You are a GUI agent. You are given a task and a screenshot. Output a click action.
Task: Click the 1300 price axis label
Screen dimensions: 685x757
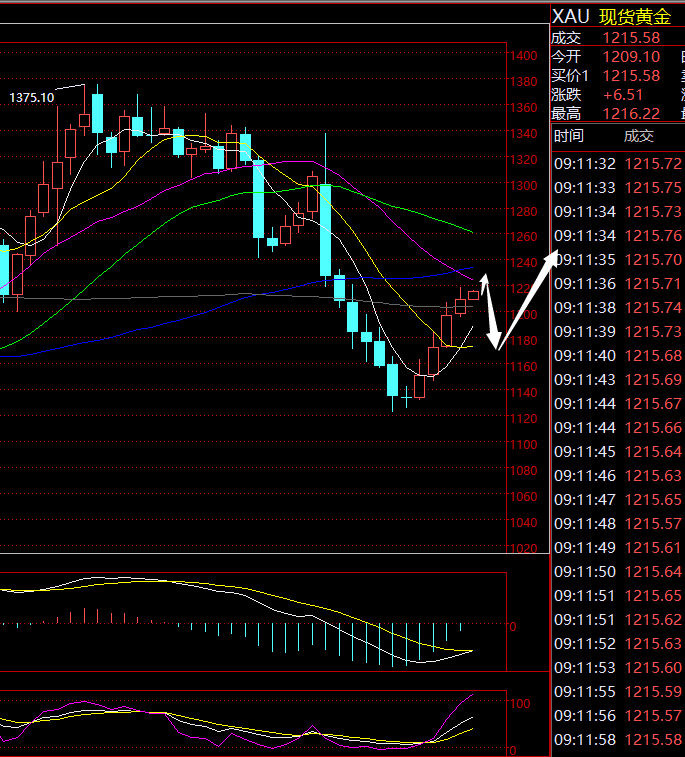click(x=524, y=185)
